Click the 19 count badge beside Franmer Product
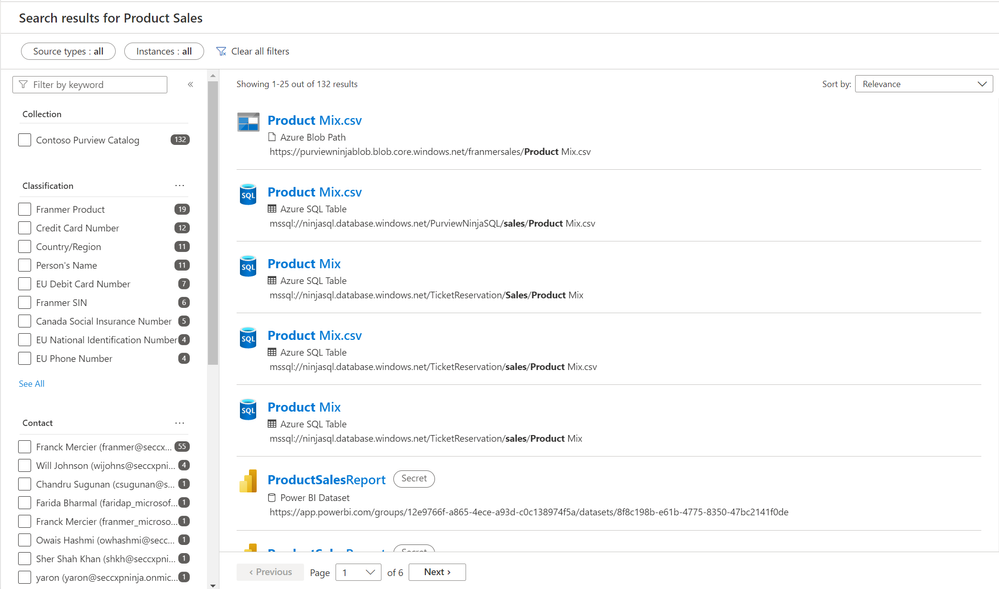 point(182,209)
